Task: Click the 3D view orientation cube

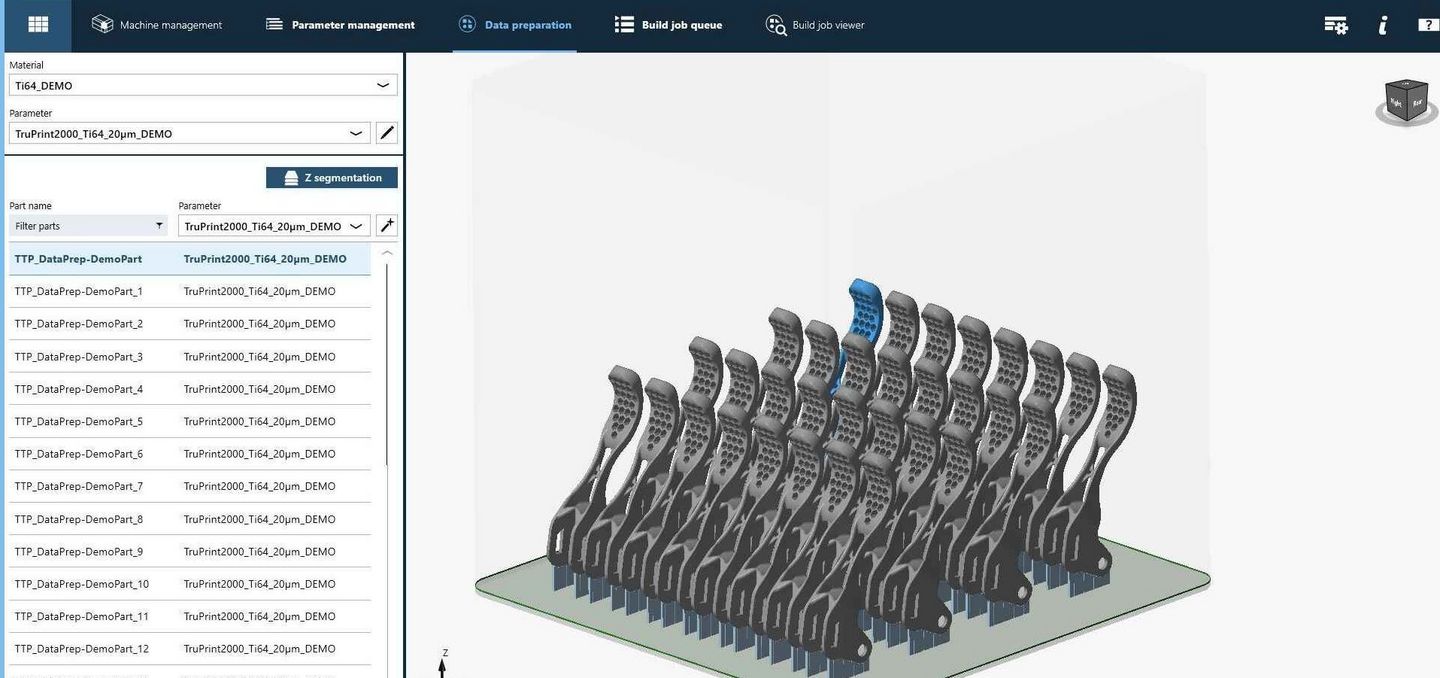Action: [1407, 101]
